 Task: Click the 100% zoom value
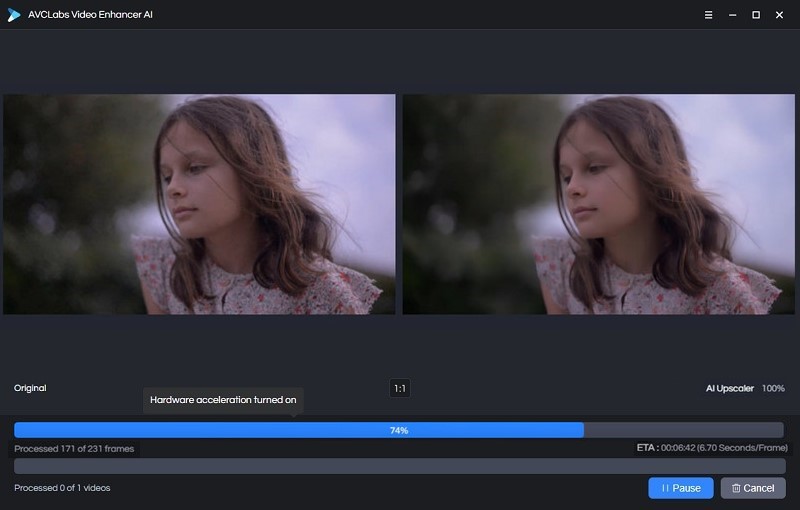(773, 389)
